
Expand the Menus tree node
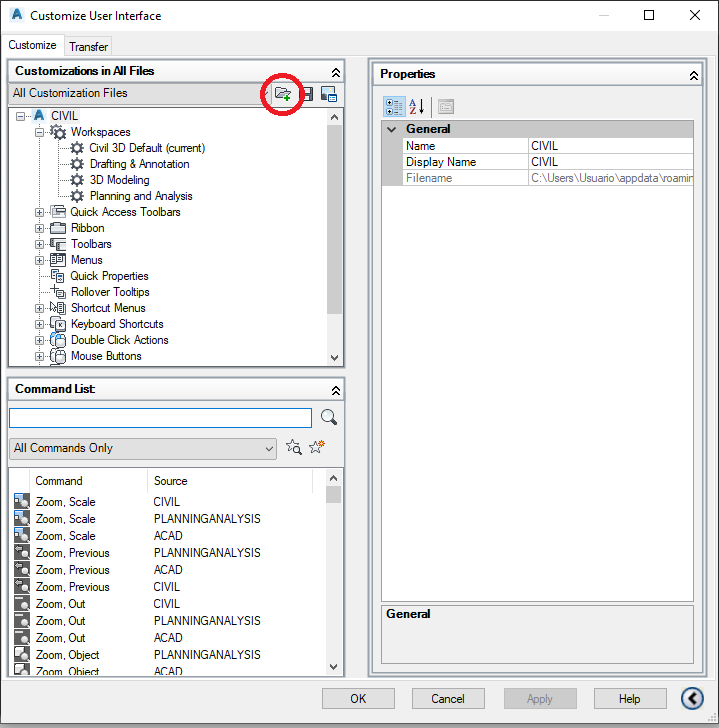39,260
